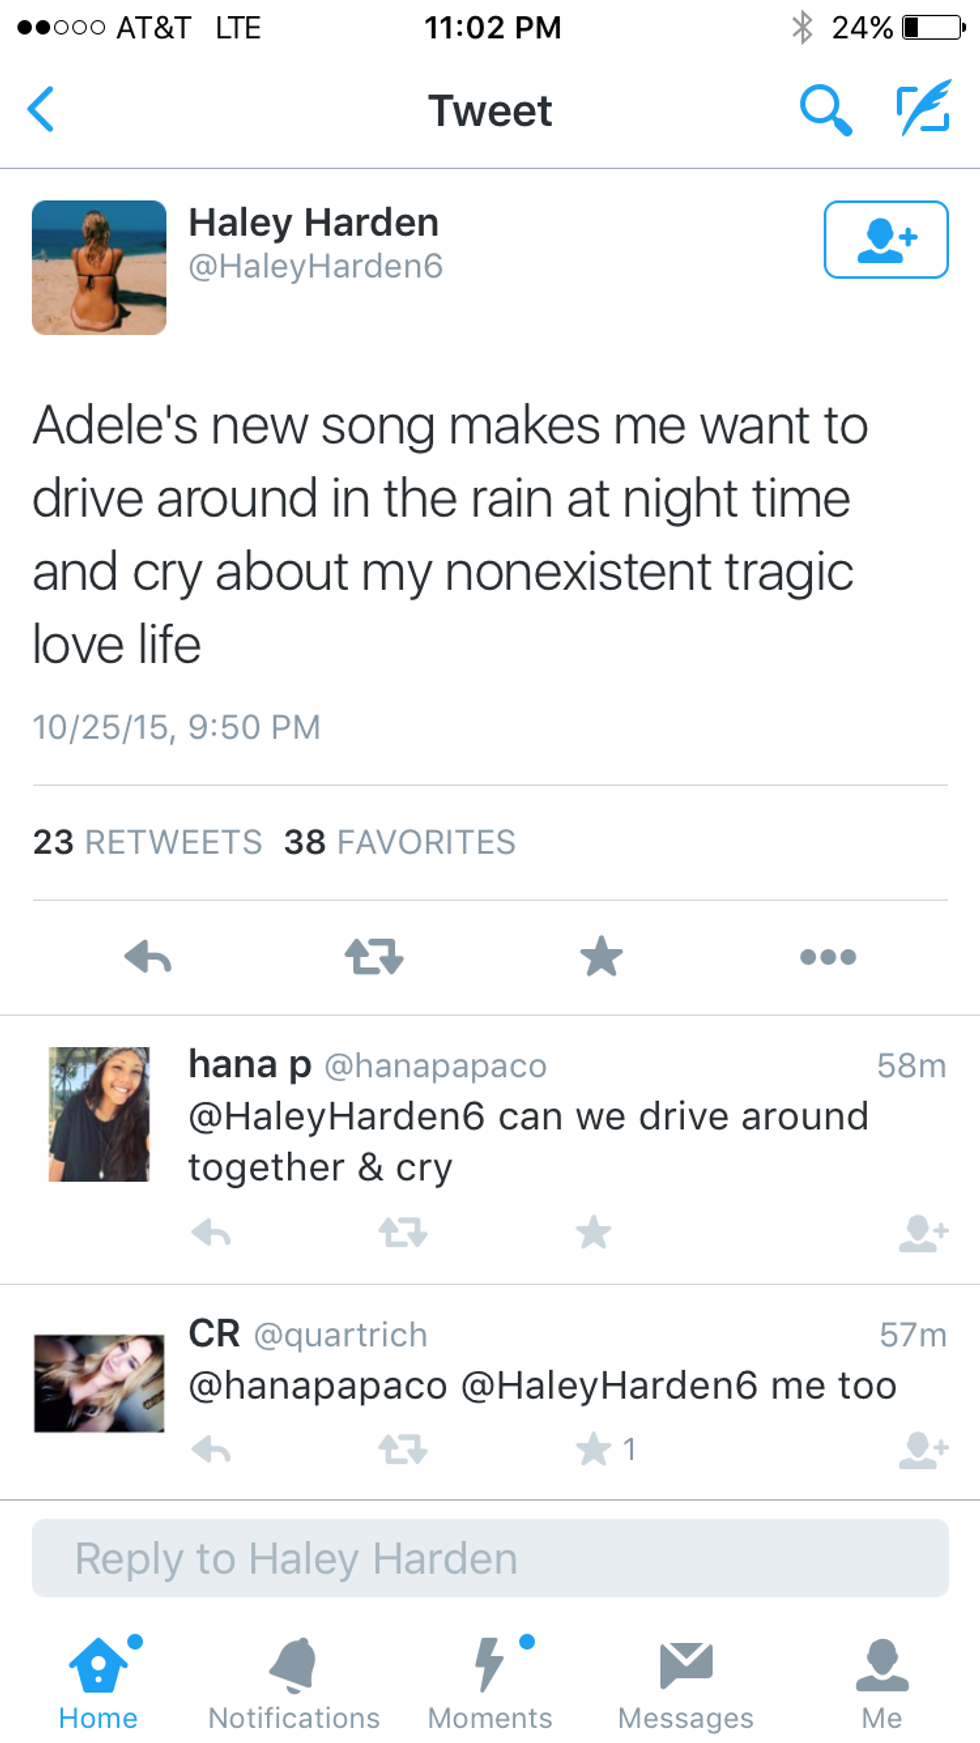Go to the Messages tab

tap(686, 1684)
